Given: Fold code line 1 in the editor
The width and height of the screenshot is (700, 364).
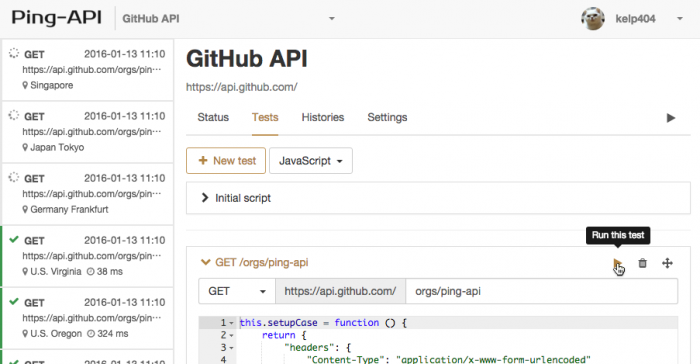Looking at the screenshot, I should click(231, 323).
